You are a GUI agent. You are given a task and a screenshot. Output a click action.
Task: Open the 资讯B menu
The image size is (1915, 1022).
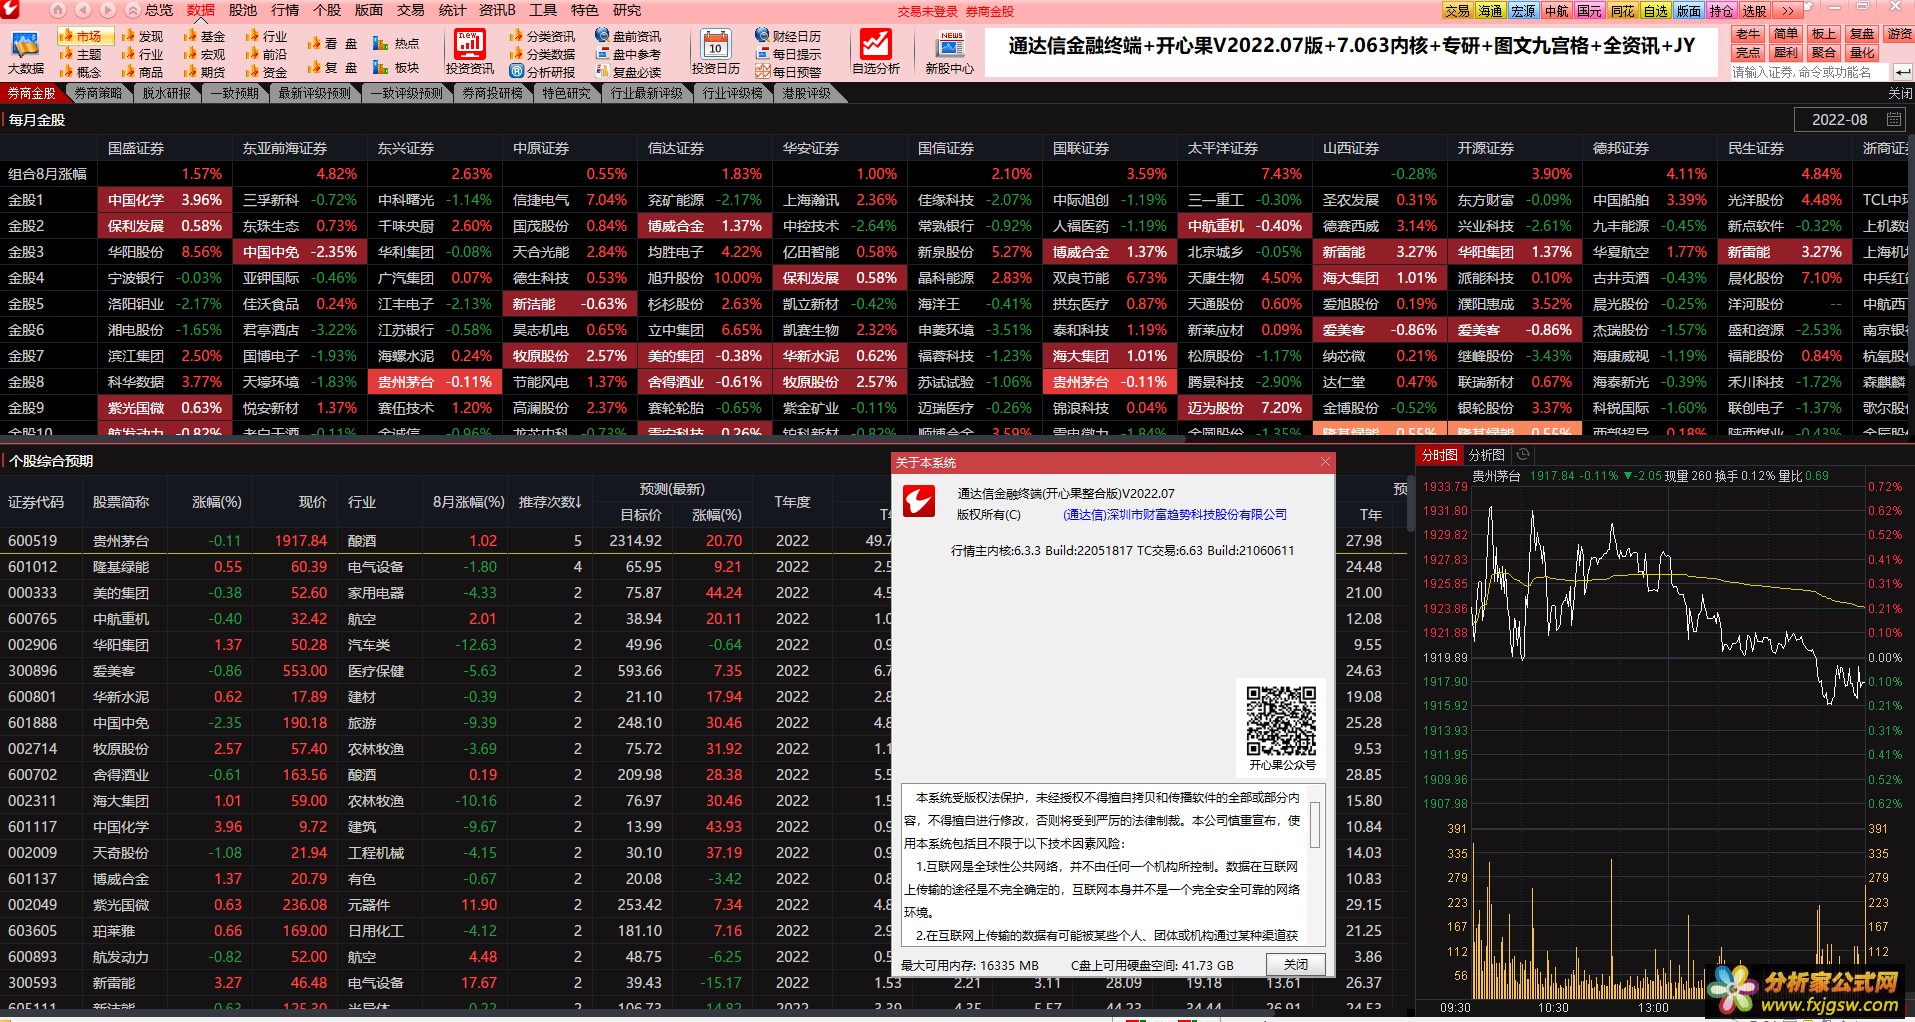click(497, 10)
